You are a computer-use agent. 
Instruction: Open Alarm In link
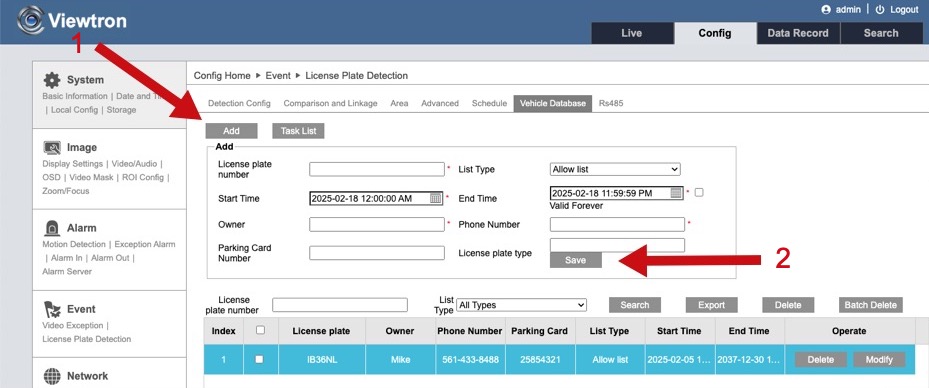[x=66, y=258]
